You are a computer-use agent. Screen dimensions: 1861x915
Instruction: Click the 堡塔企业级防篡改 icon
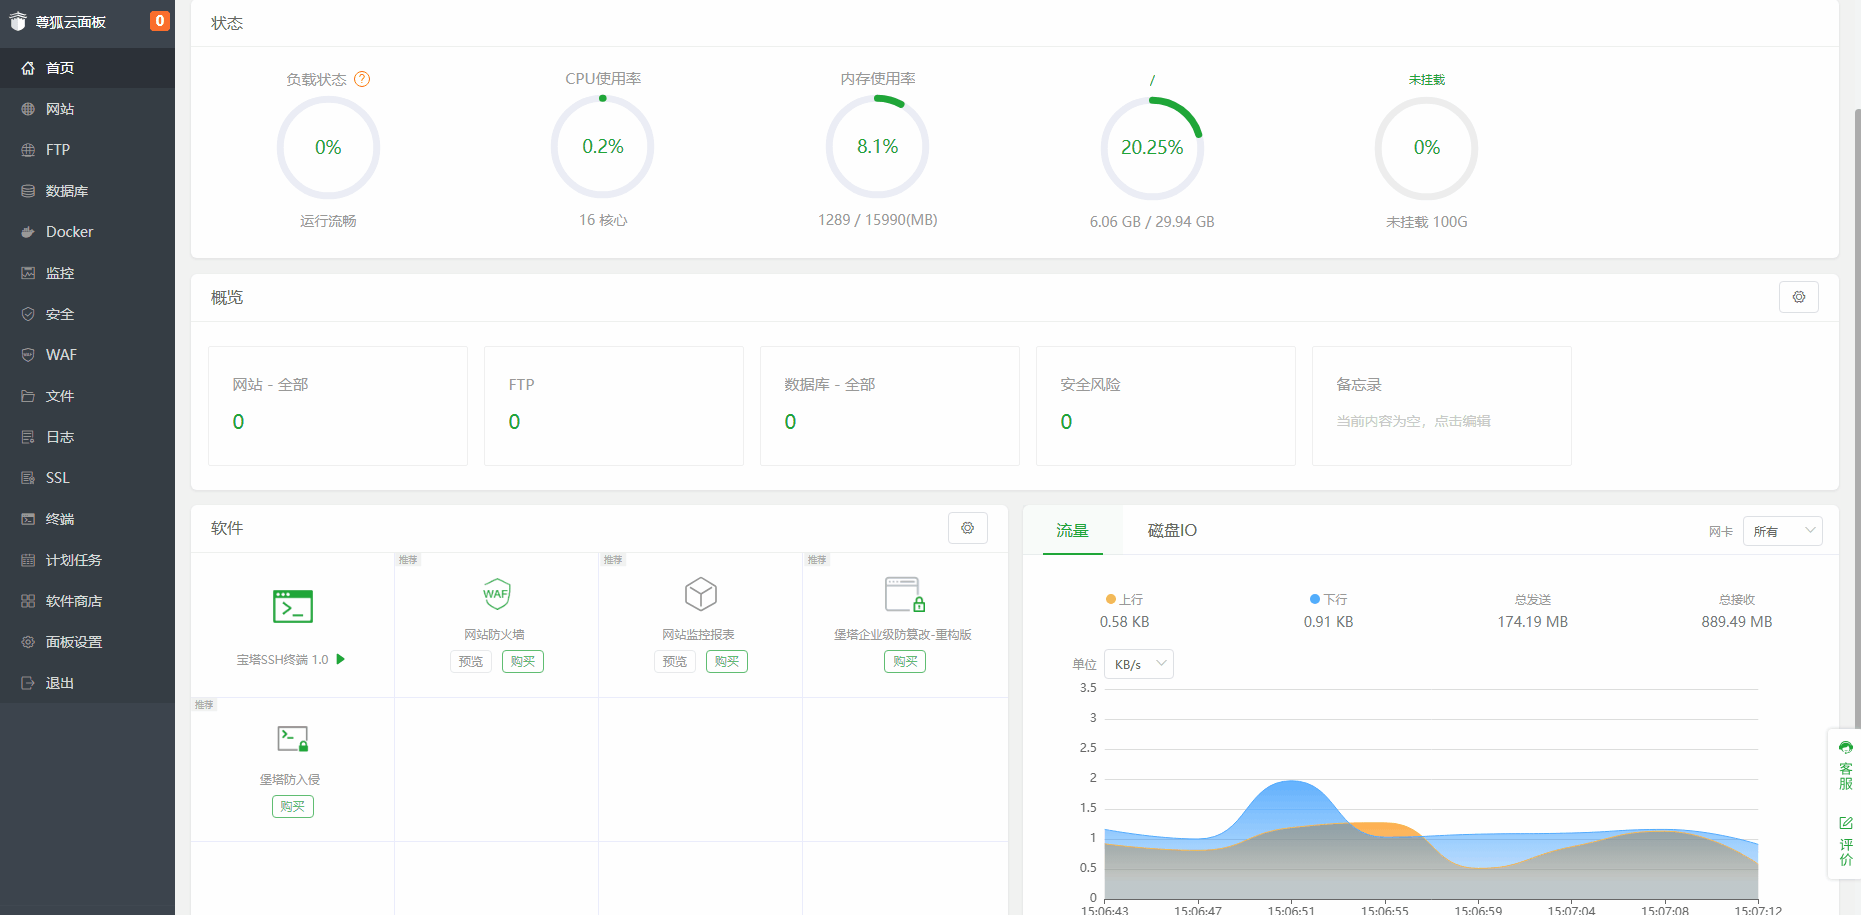pyautogui.click(x=905, y=594)
